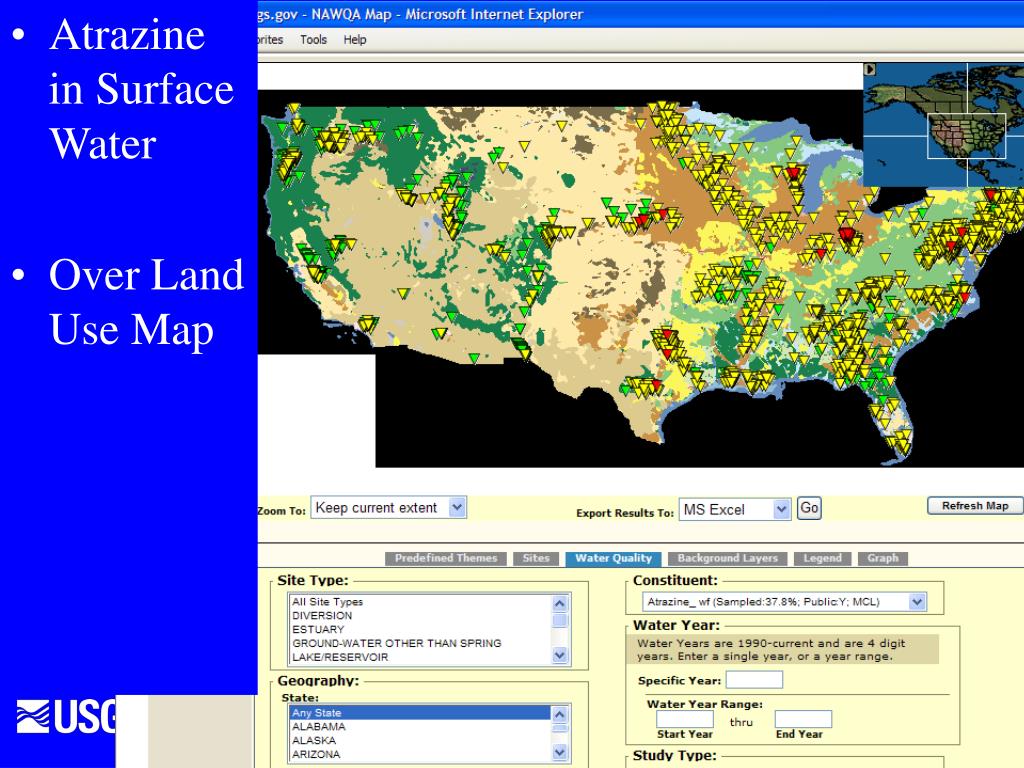Click the North America overview map thumbnail
Viewport: 1024px width, 768px height.
pyautogui.click(x=944, y=125)
